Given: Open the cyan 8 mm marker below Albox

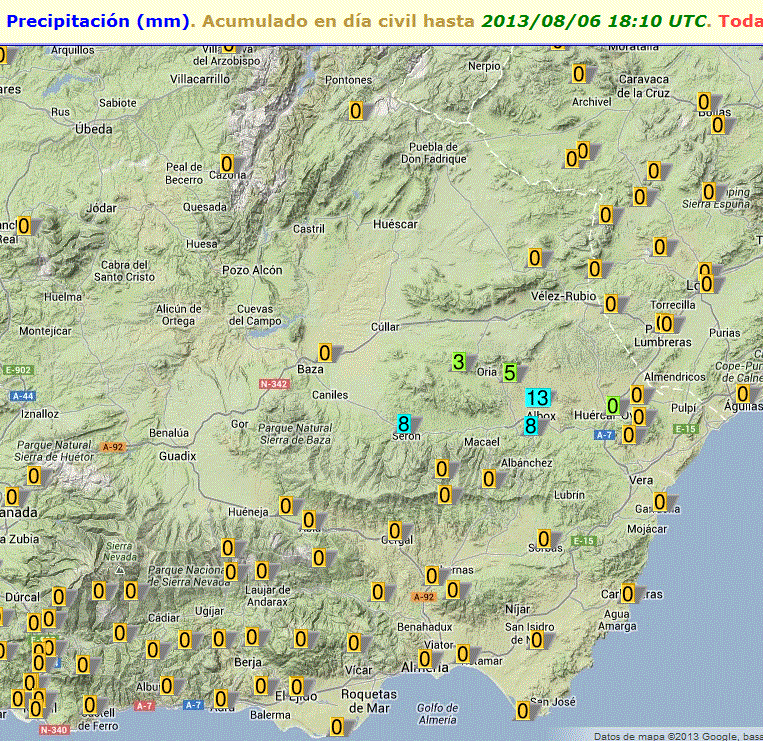Looking at the screenshot, I should [530, 426].
